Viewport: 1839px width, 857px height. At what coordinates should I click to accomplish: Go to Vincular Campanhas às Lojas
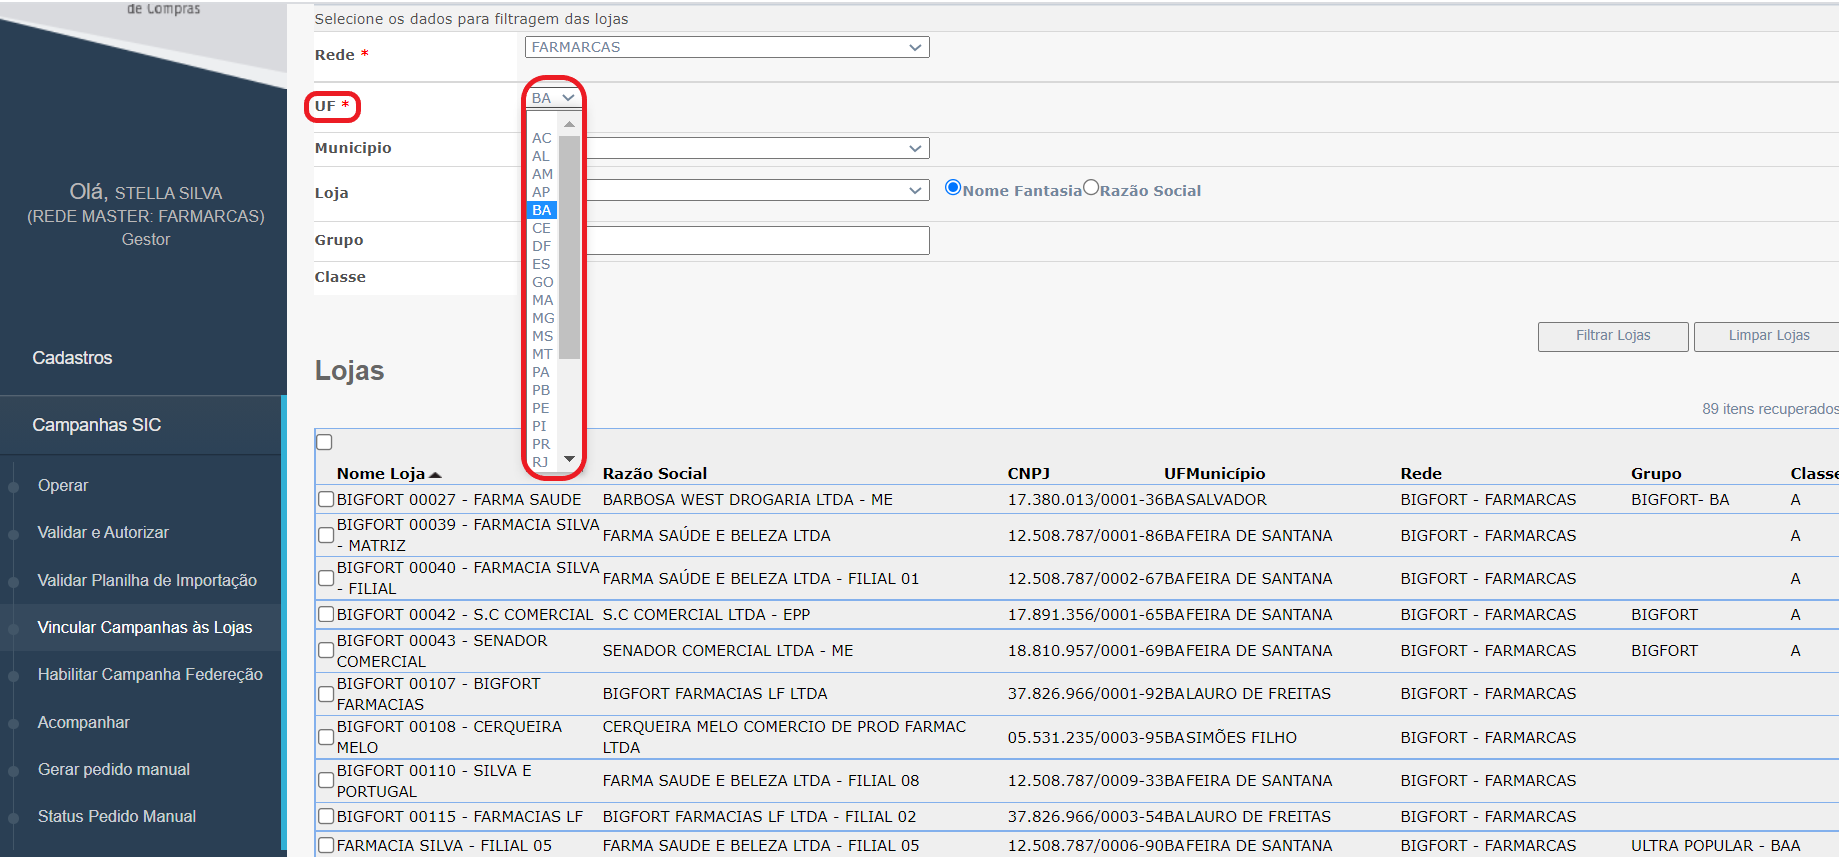[145, 627]
